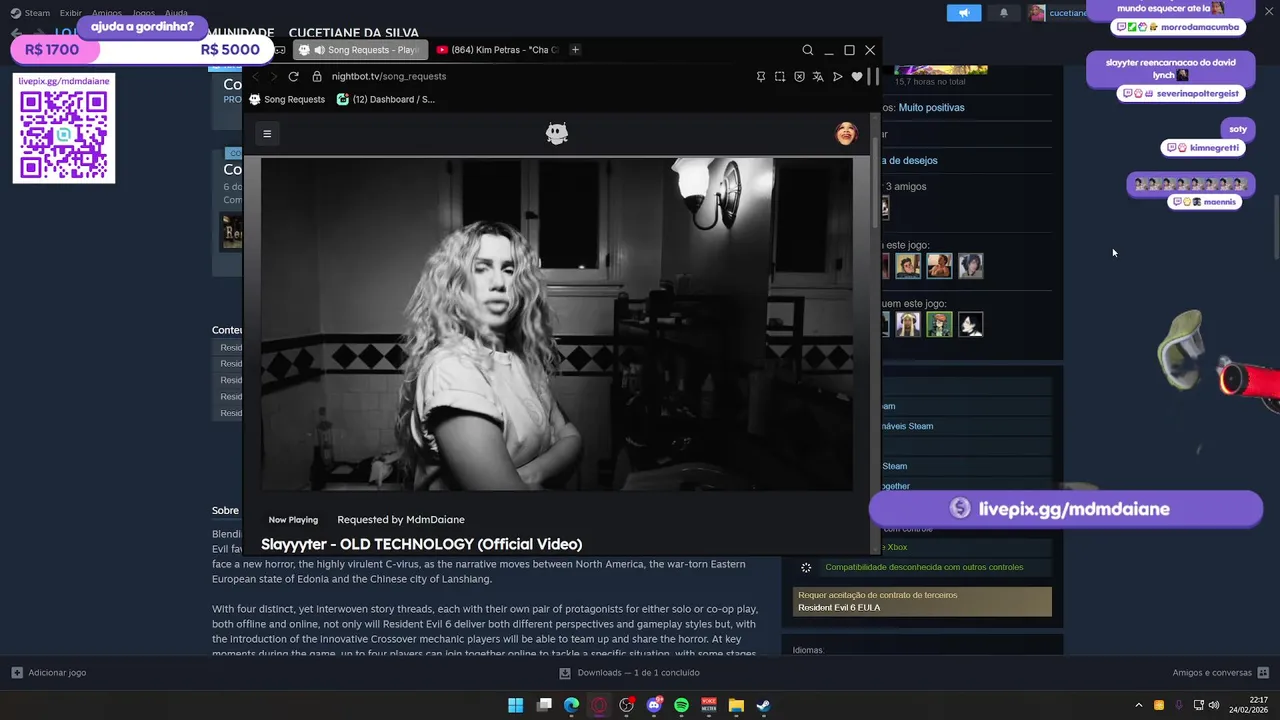The width and height of the screenshot is (1280, 720).
Task: Open the translate page icon
Action: coord(818,76)
